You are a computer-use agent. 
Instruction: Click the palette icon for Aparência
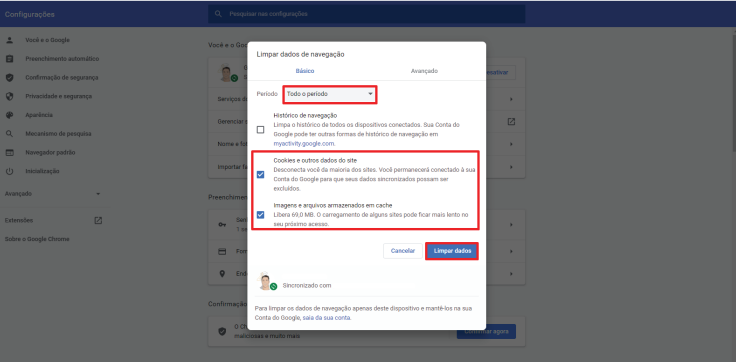(9, 115)
